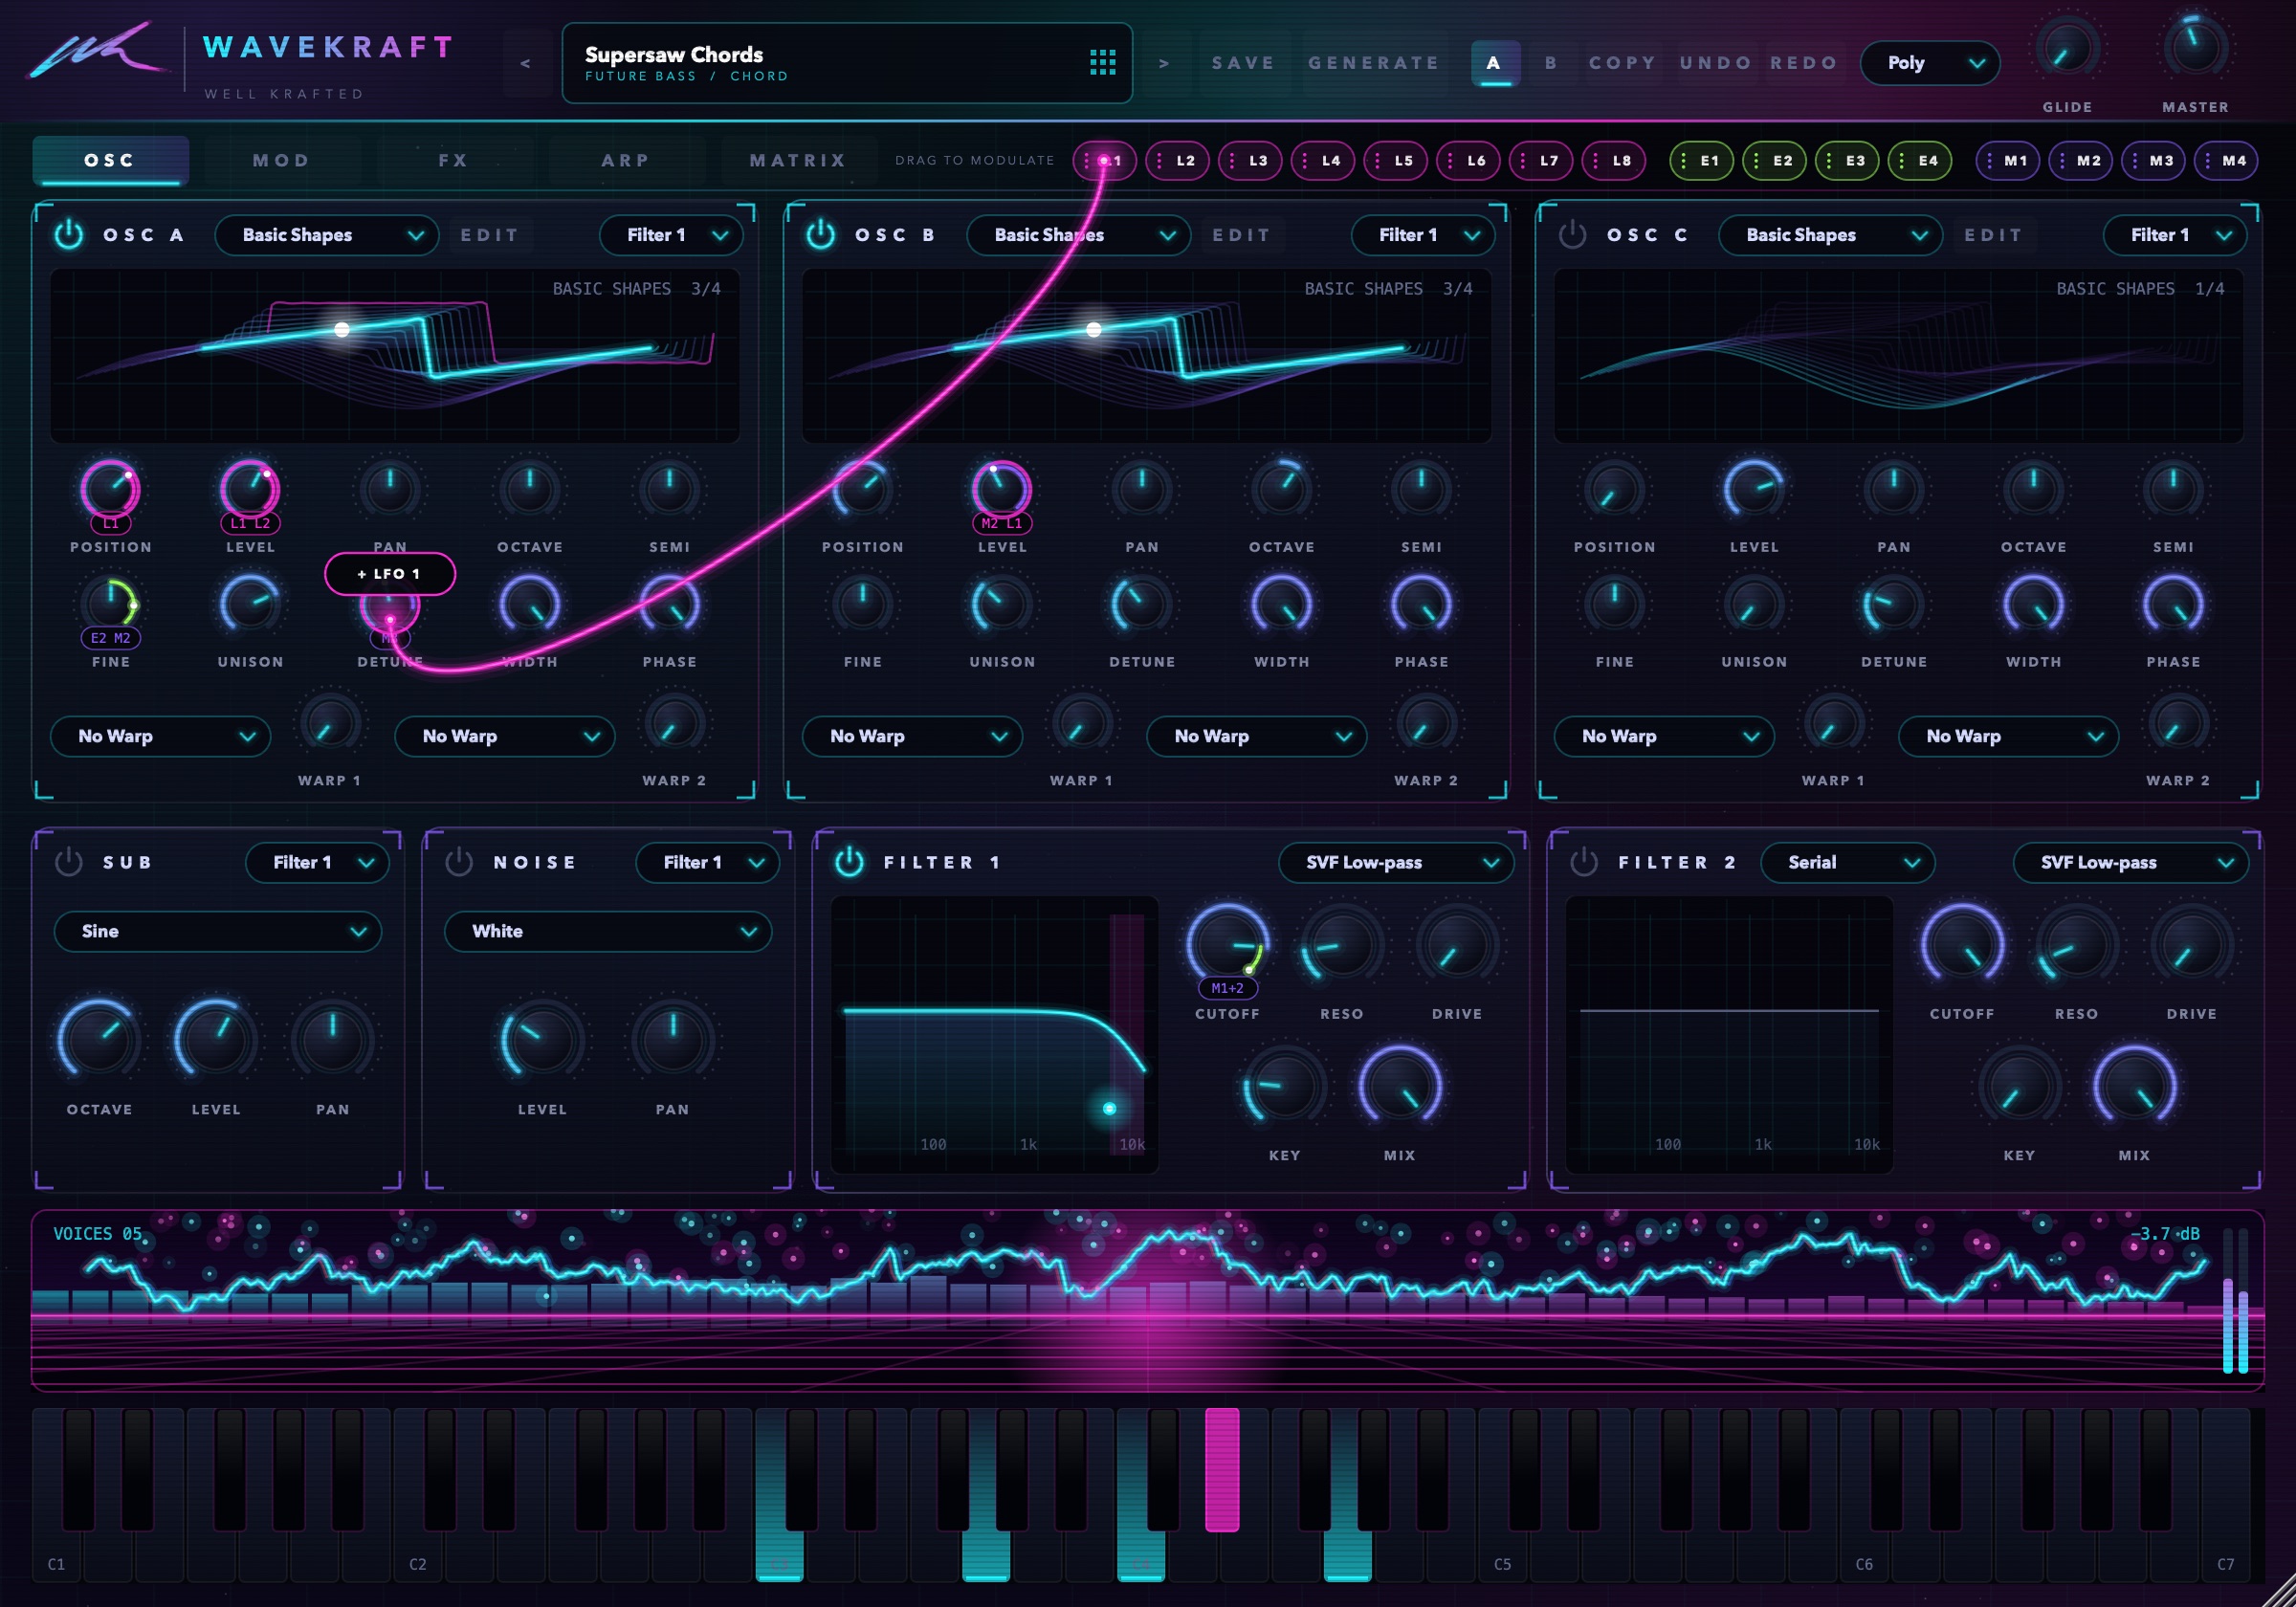This screenshot has width=2296, height=1607.
Task: Click OSC A EDIT button
Action: point(489,235)
